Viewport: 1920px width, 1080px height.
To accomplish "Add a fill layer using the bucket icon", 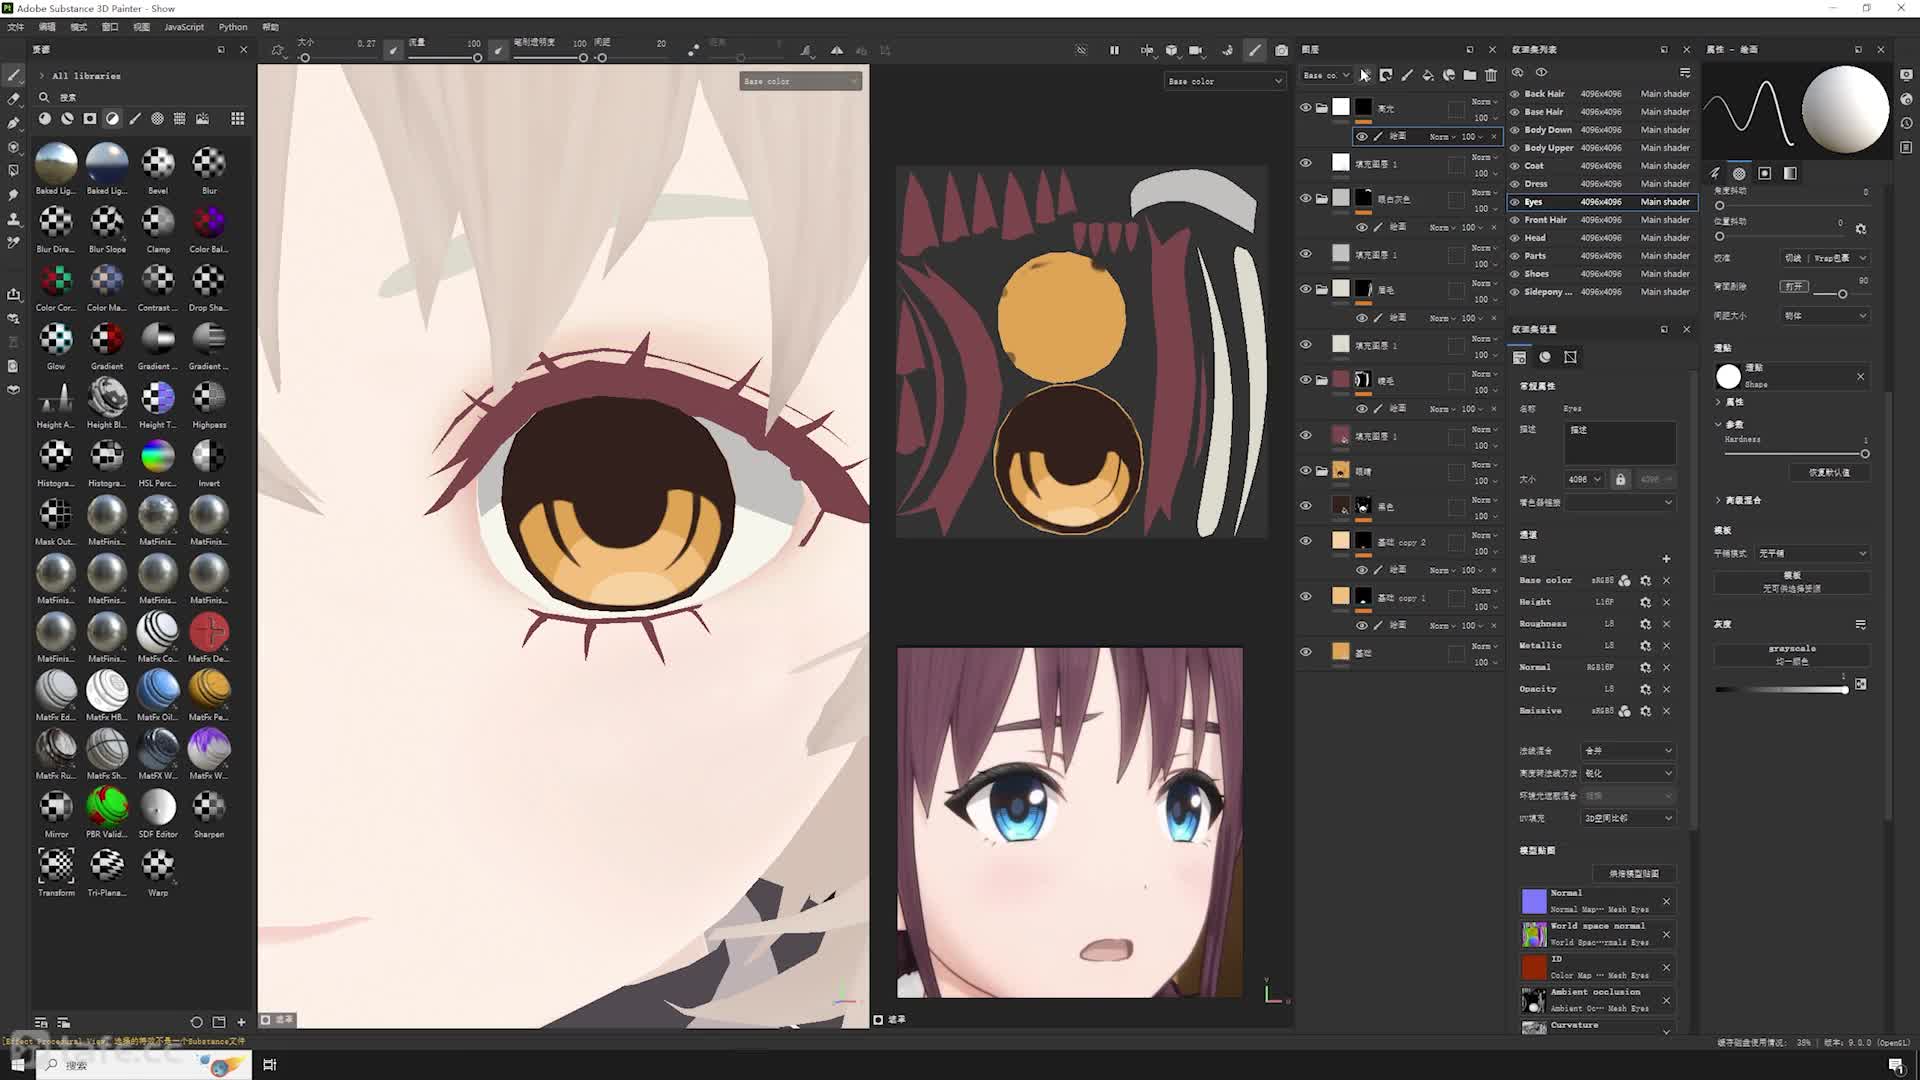I will click(1428, 75).
